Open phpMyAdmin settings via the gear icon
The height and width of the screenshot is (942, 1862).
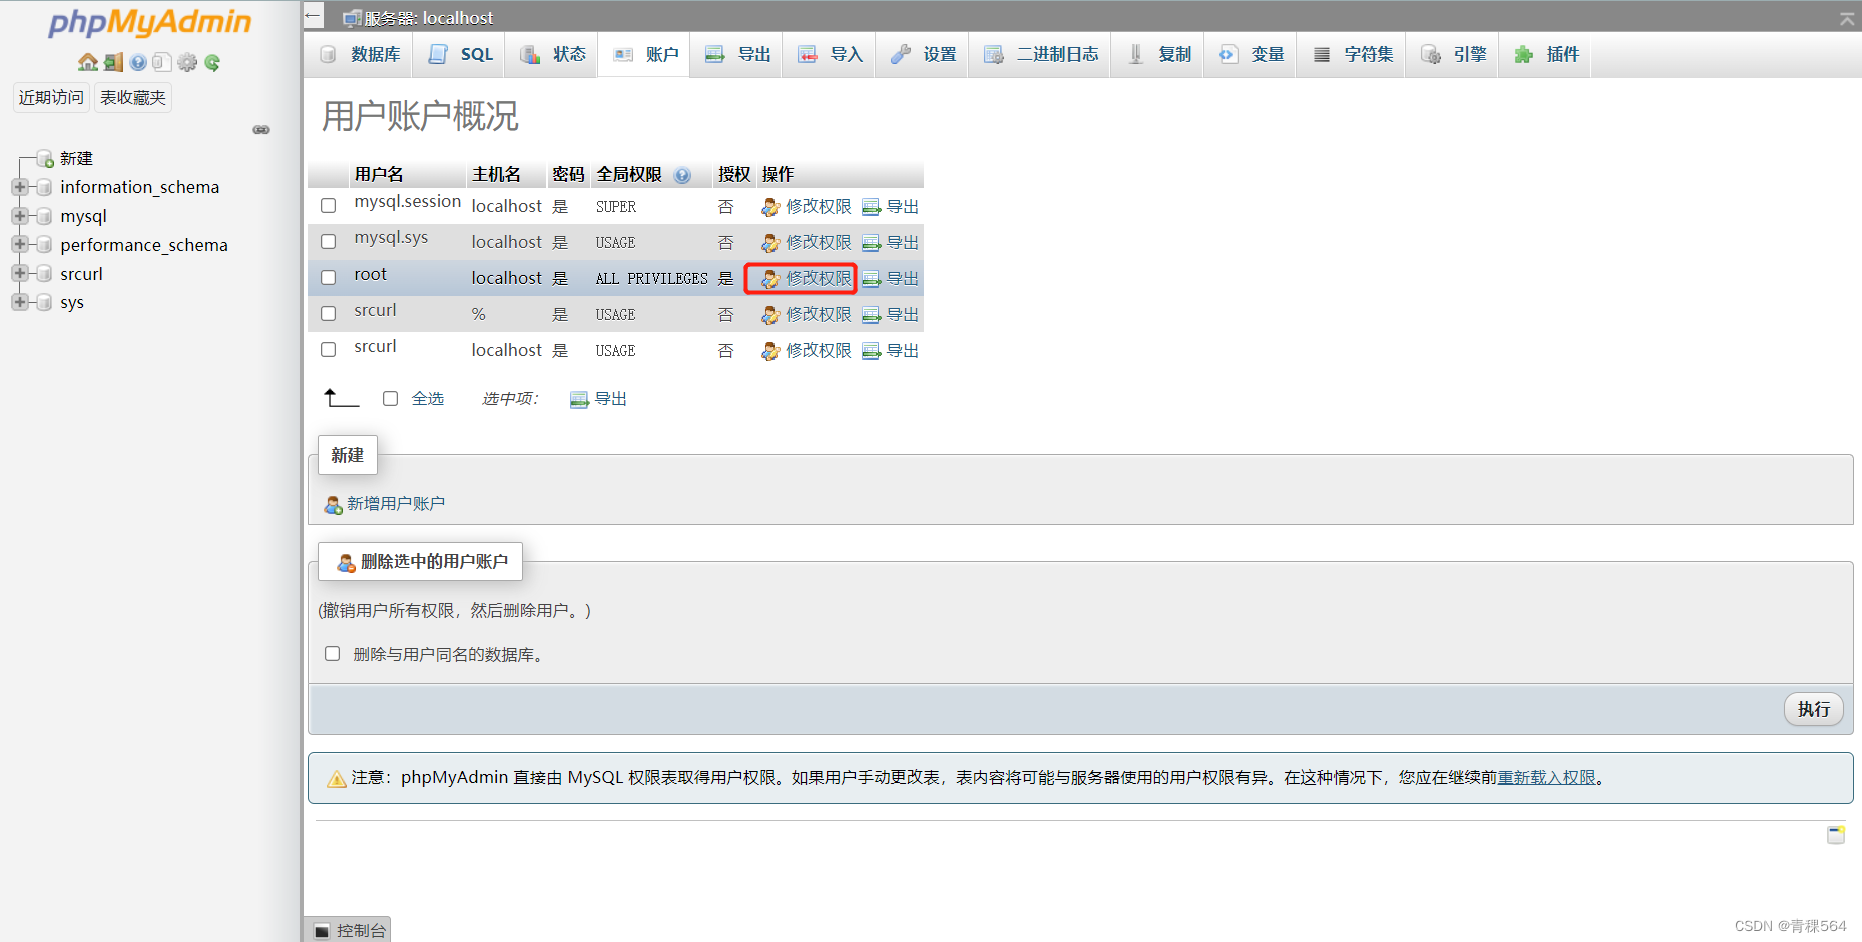pos(187,62)
